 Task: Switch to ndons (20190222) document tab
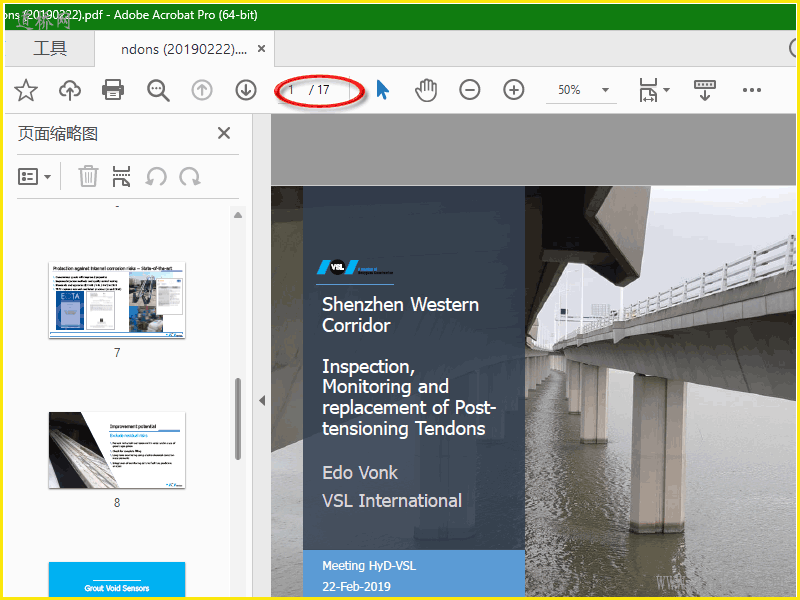point(184,49)
